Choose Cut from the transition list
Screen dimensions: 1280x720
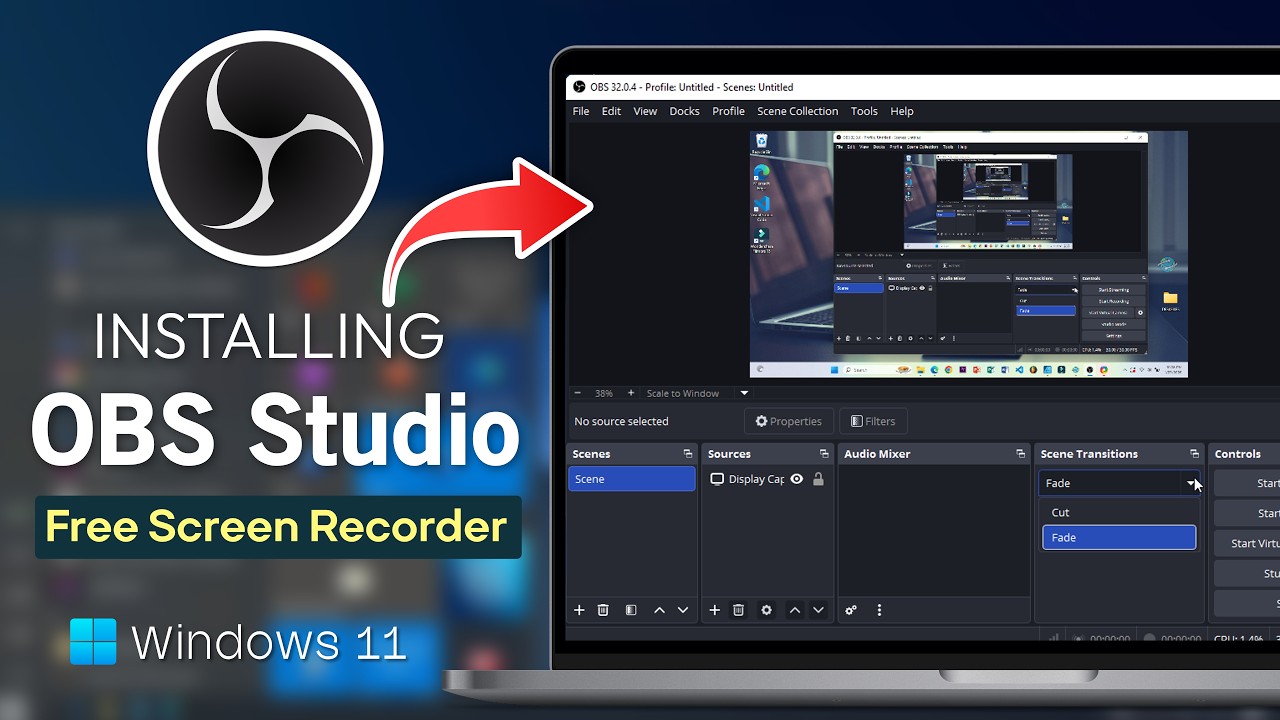(x=1119, y=512)
